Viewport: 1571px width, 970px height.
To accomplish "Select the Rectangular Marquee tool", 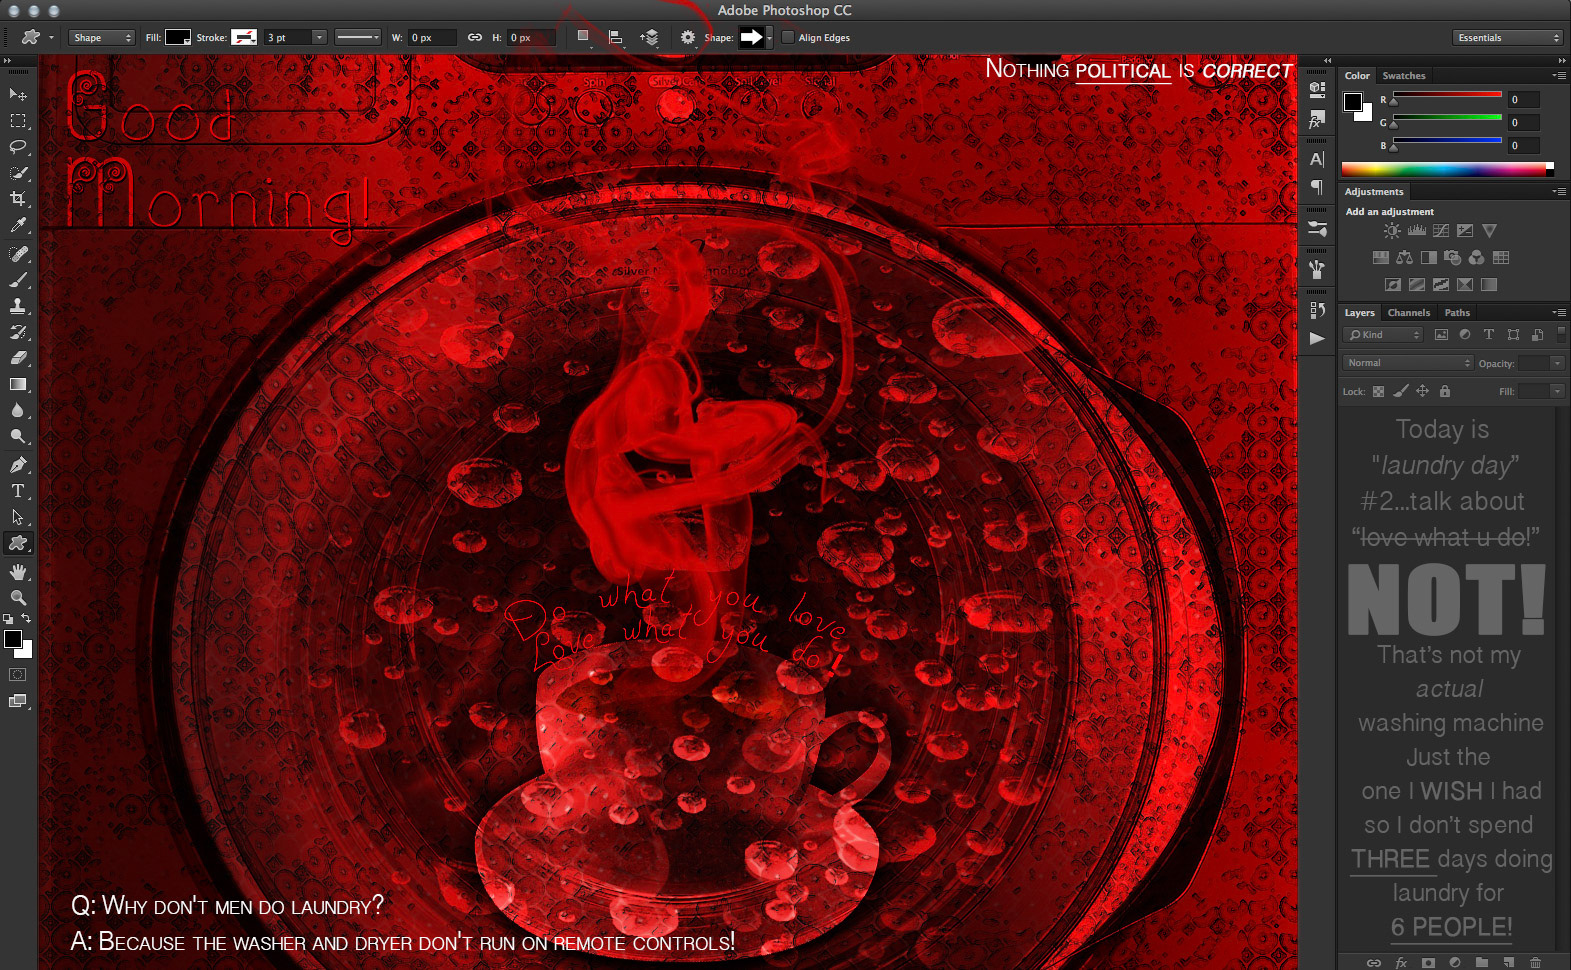I will [18, 121].
